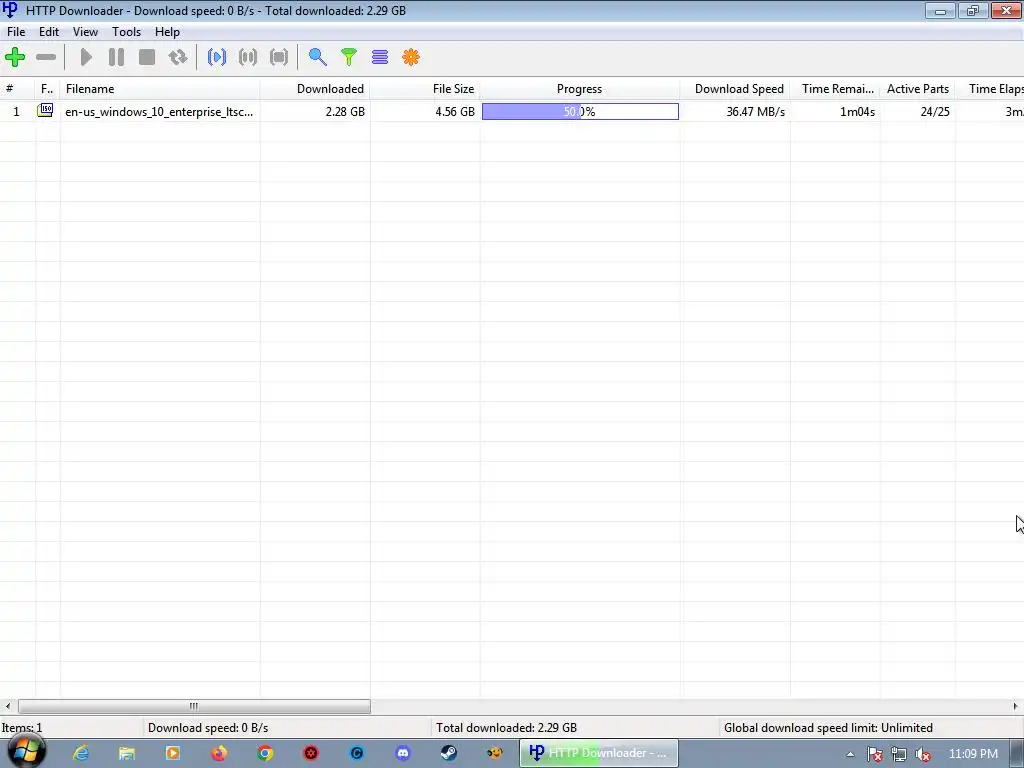This screenshot has height=768, width=1024.
Task: Open the Help menu
Action: point(167,32)
